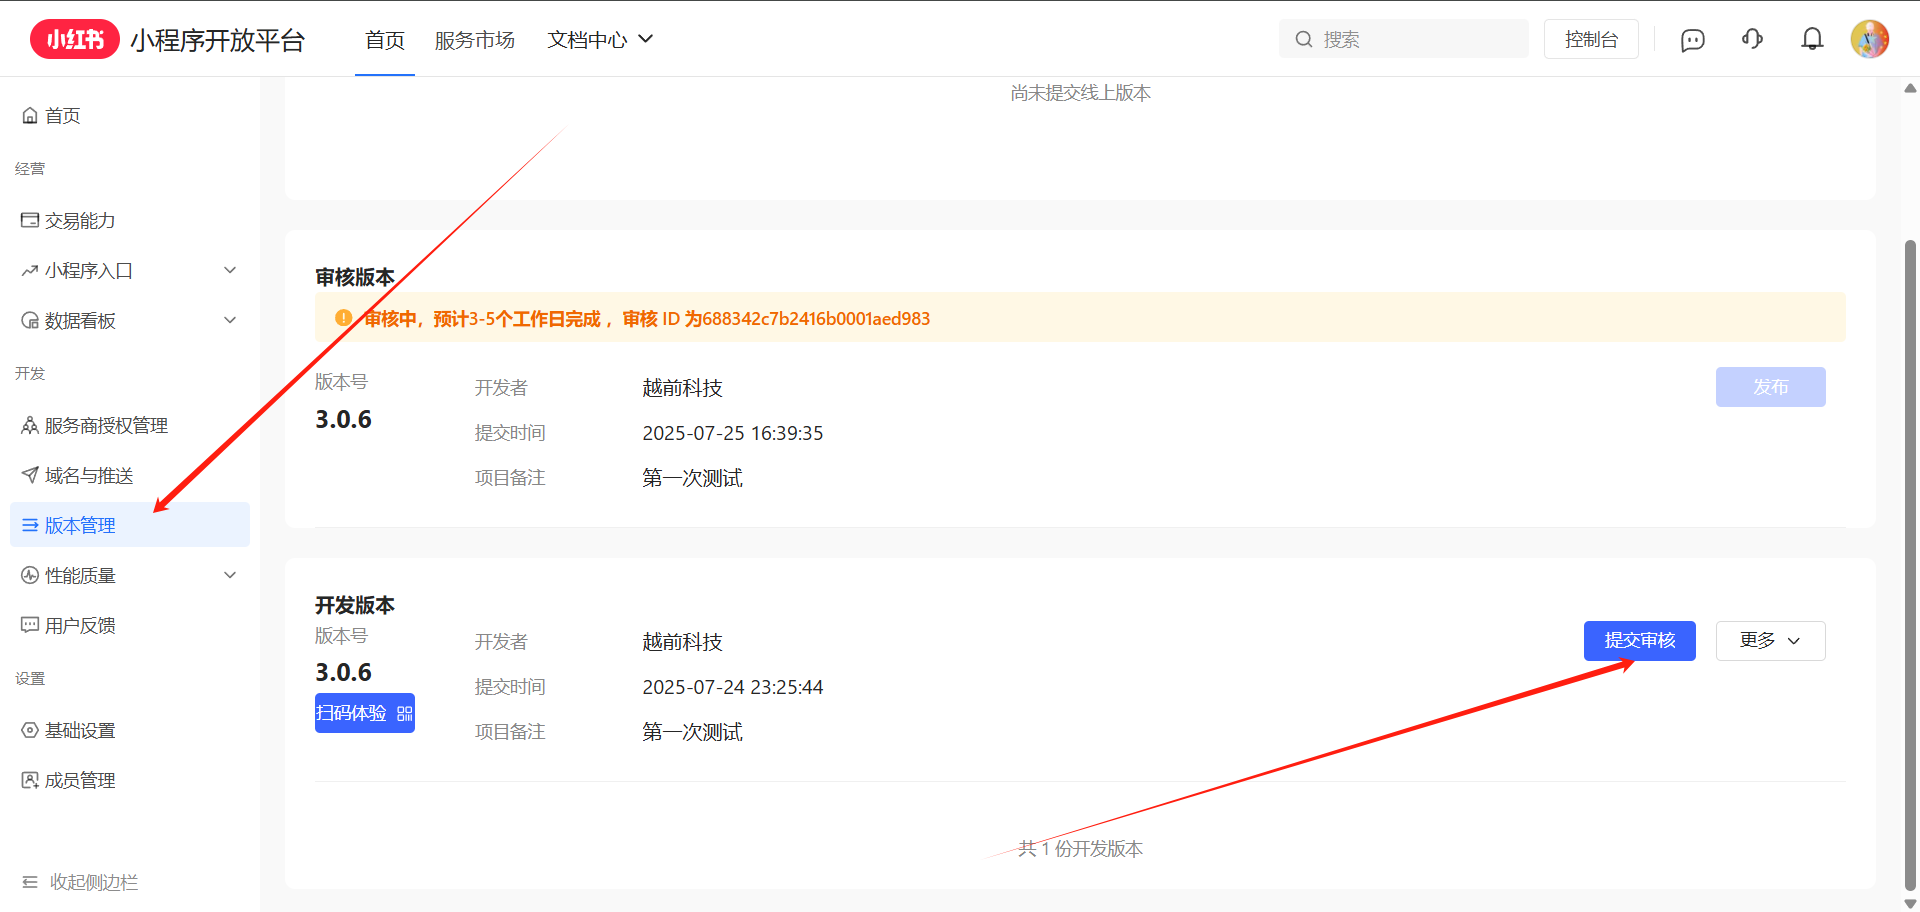Click the customer service headset icon

click(x=1752, y=39)
